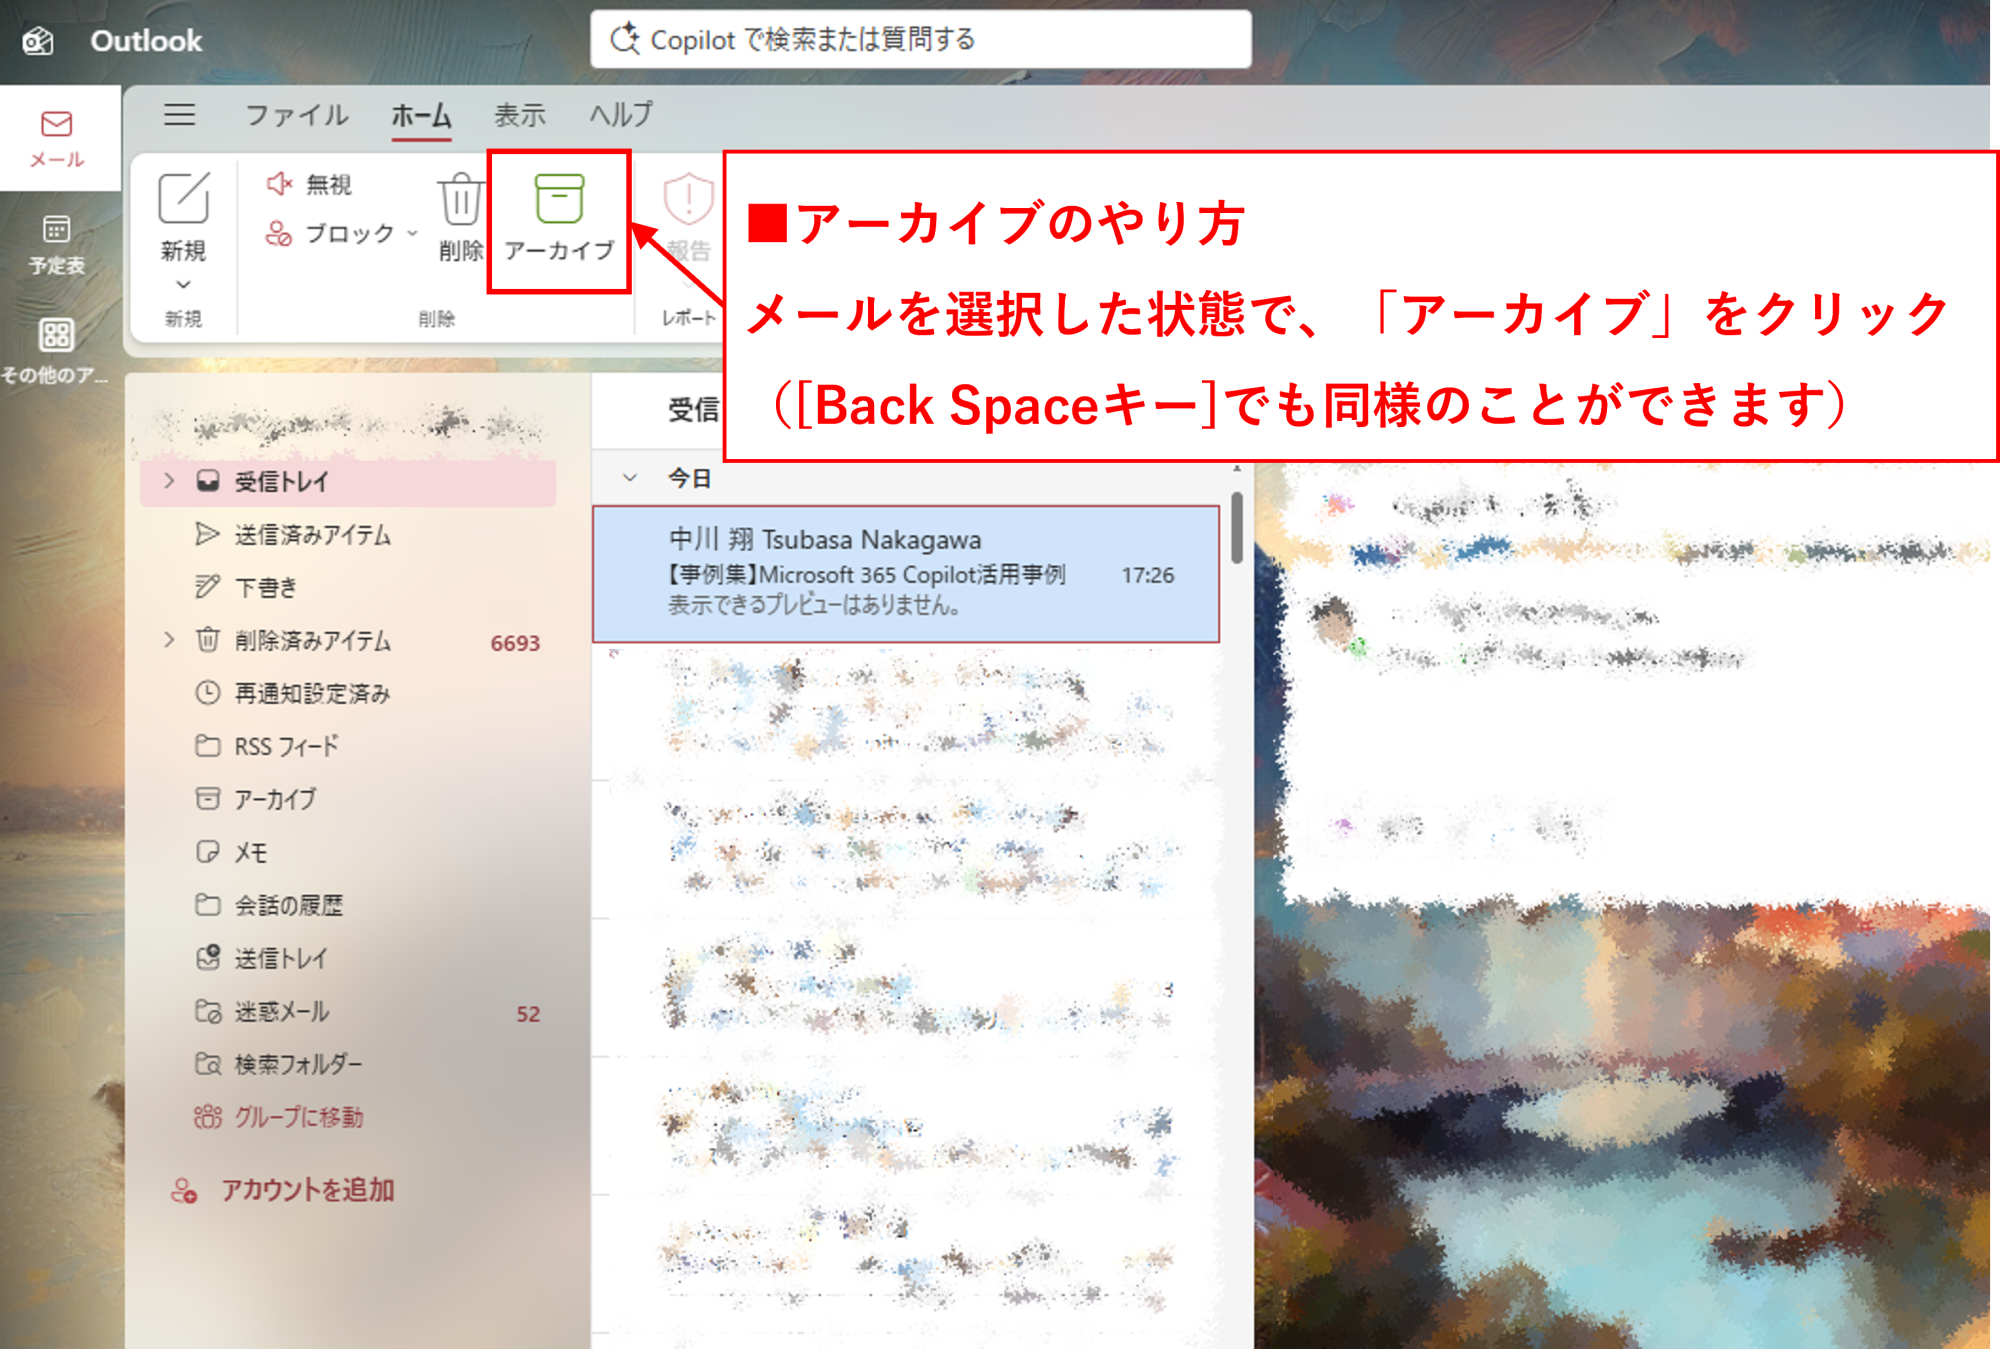The image size is (2000, 1349).
Task: Toggle the hamburger navigation pane button
Action: tap(180, 115)
